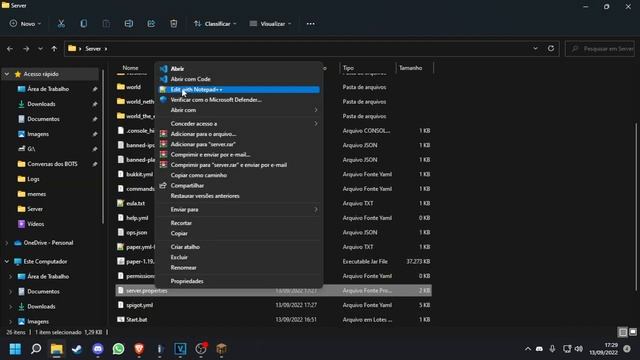
Task: Open the three-dots more options menu
Action: pyautogui.click(x=310, y=24)
